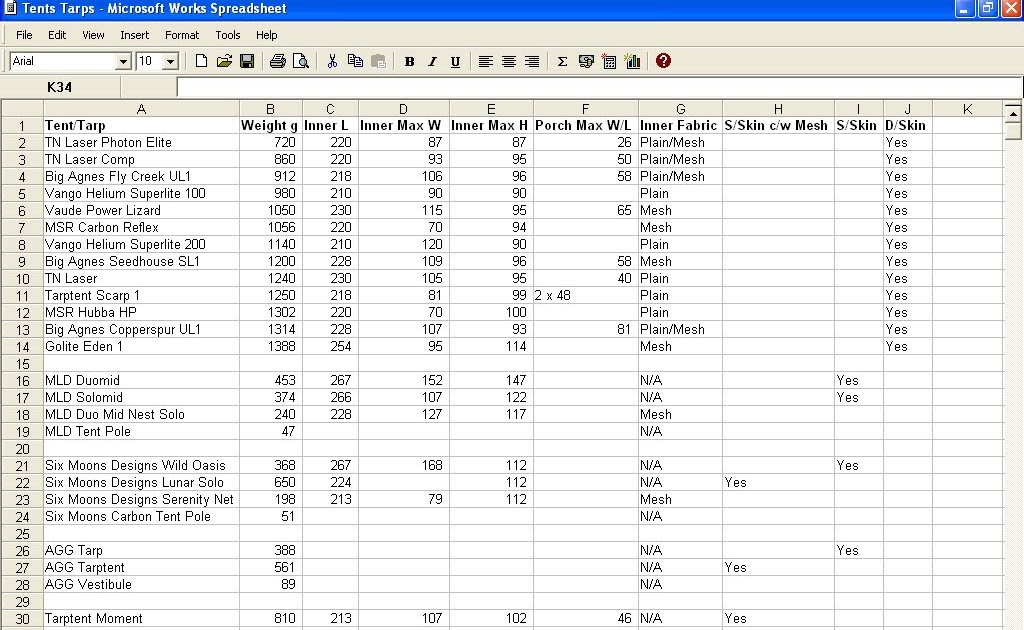This screenshot has height=630, width=1024.
Task: Open the Insert menu
Action: (x=135, y=35)
